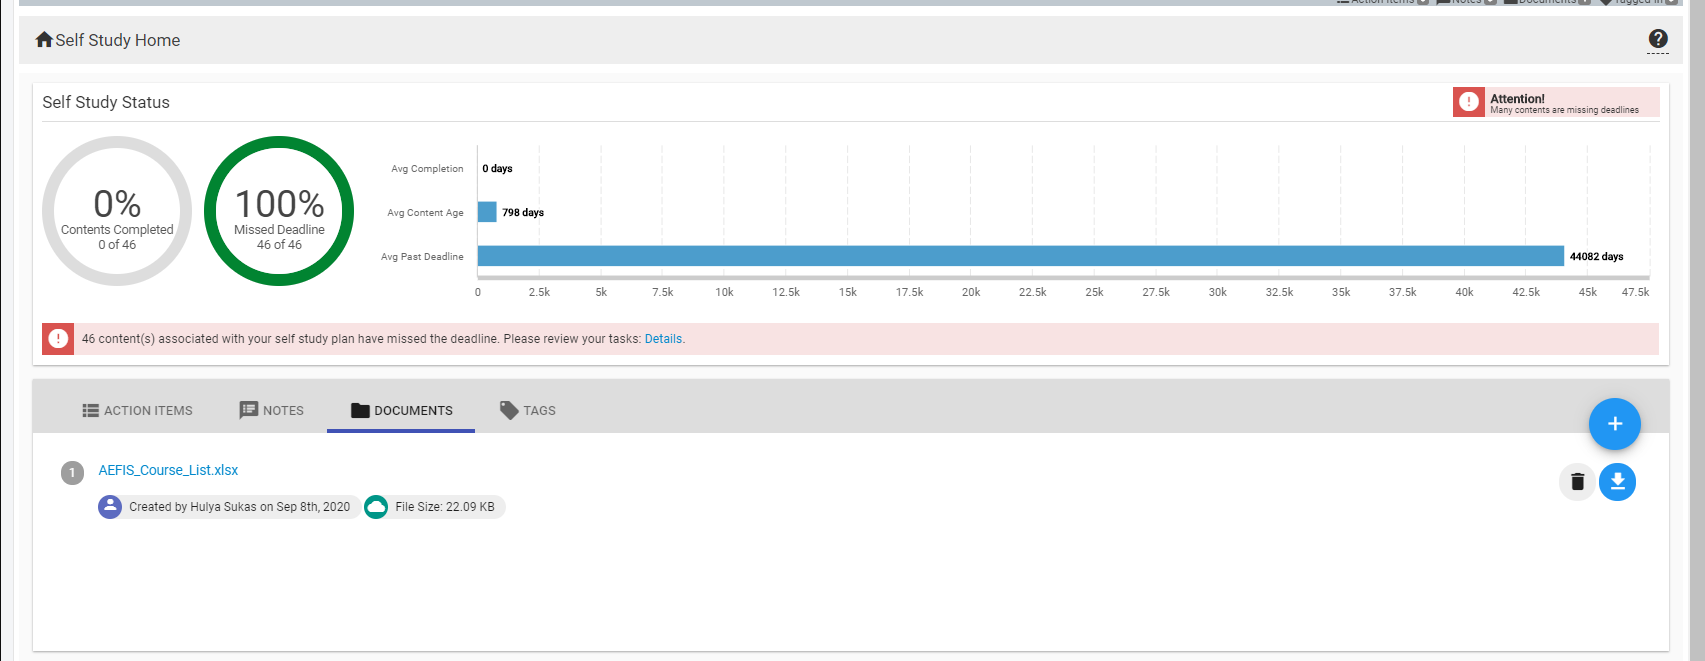Switch to the Action Items tab
The image size is (1705, 661).
[x=137, y=410]
